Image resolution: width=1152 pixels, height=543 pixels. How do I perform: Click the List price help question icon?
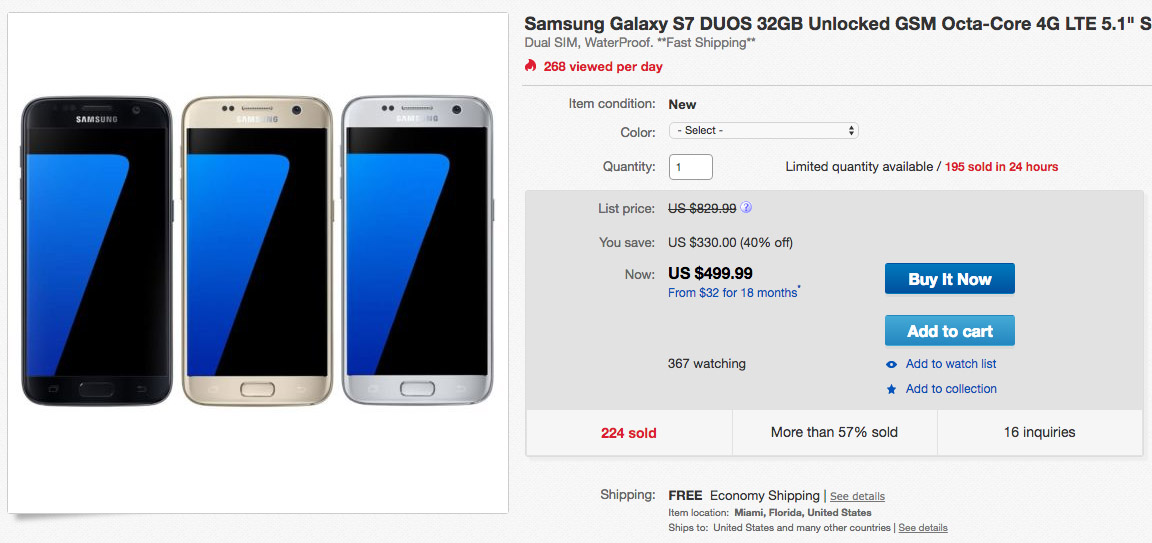pyautogui.click(x=746, y=208)
